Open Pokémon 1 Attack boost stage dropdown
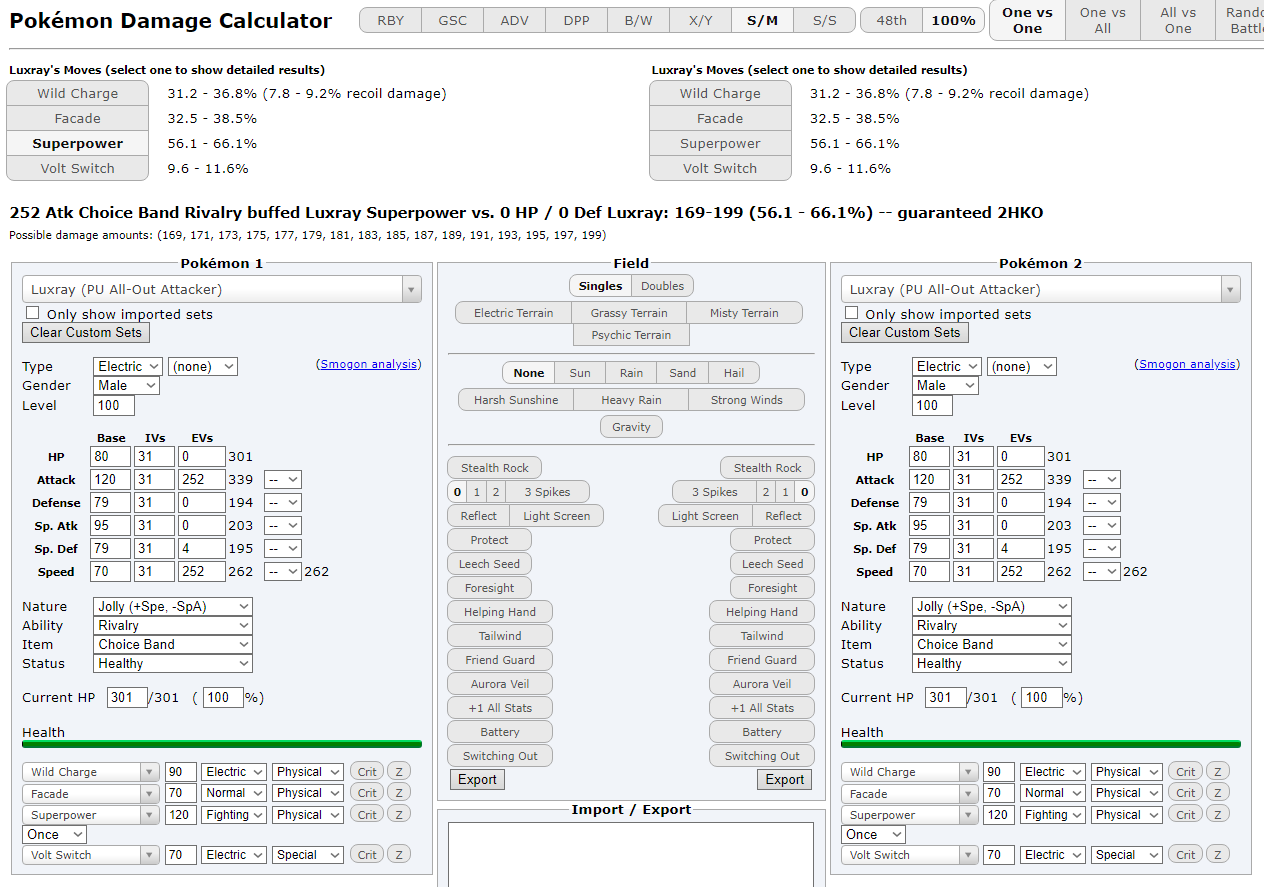This screenshot has height=887, width=1264. click(x=282, y=480)
